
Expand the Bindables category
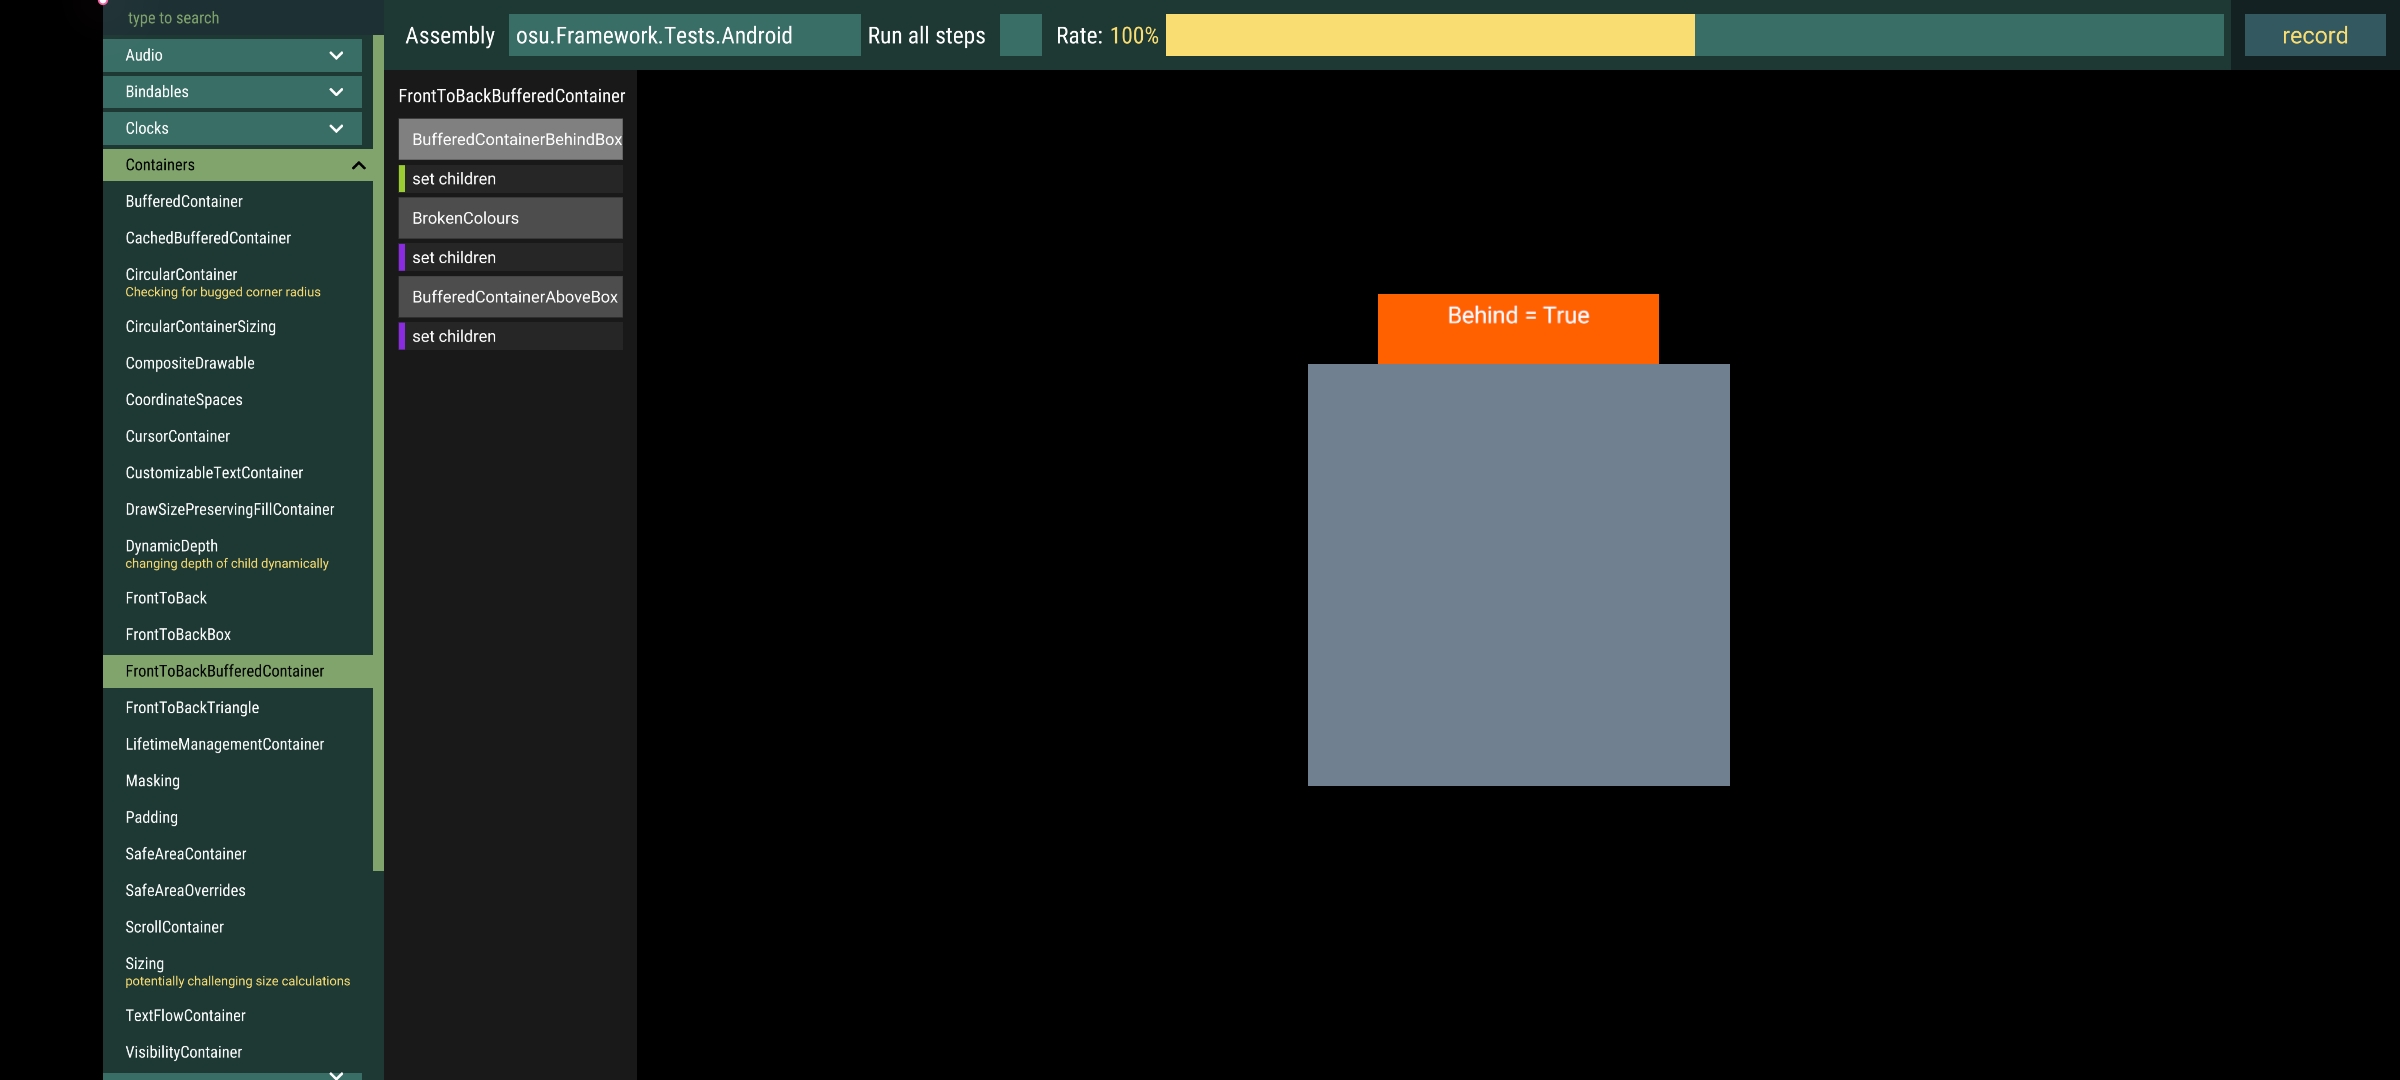(231, 91)
